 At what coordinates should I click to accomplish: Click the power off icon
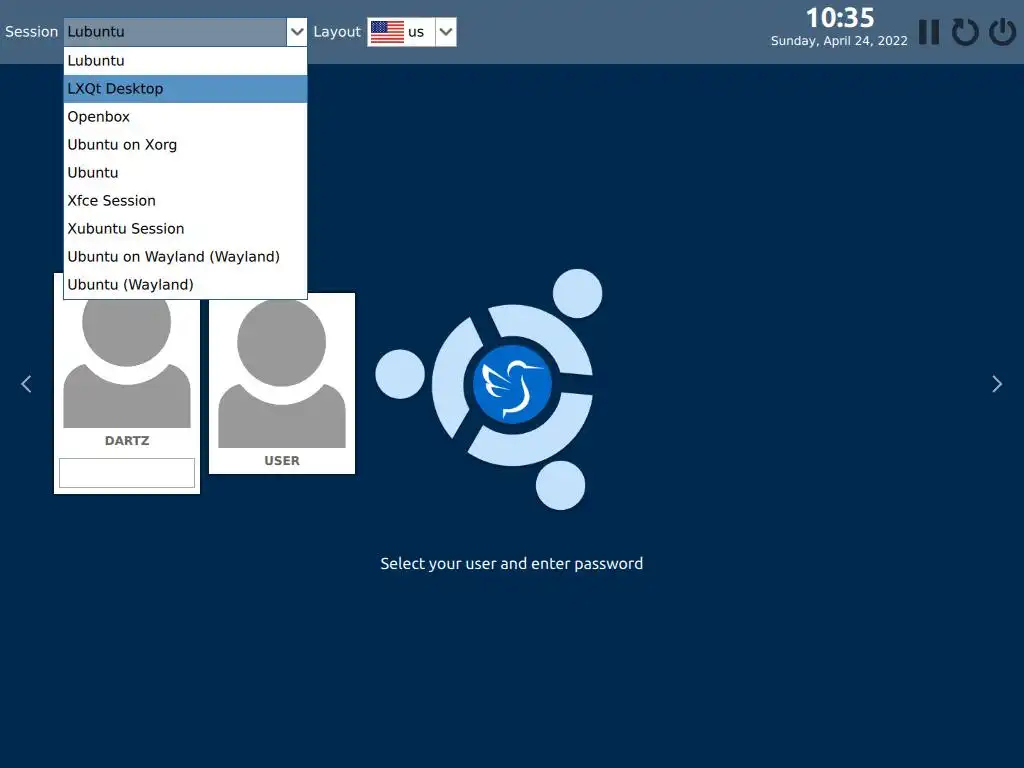tap(1002, 32)
